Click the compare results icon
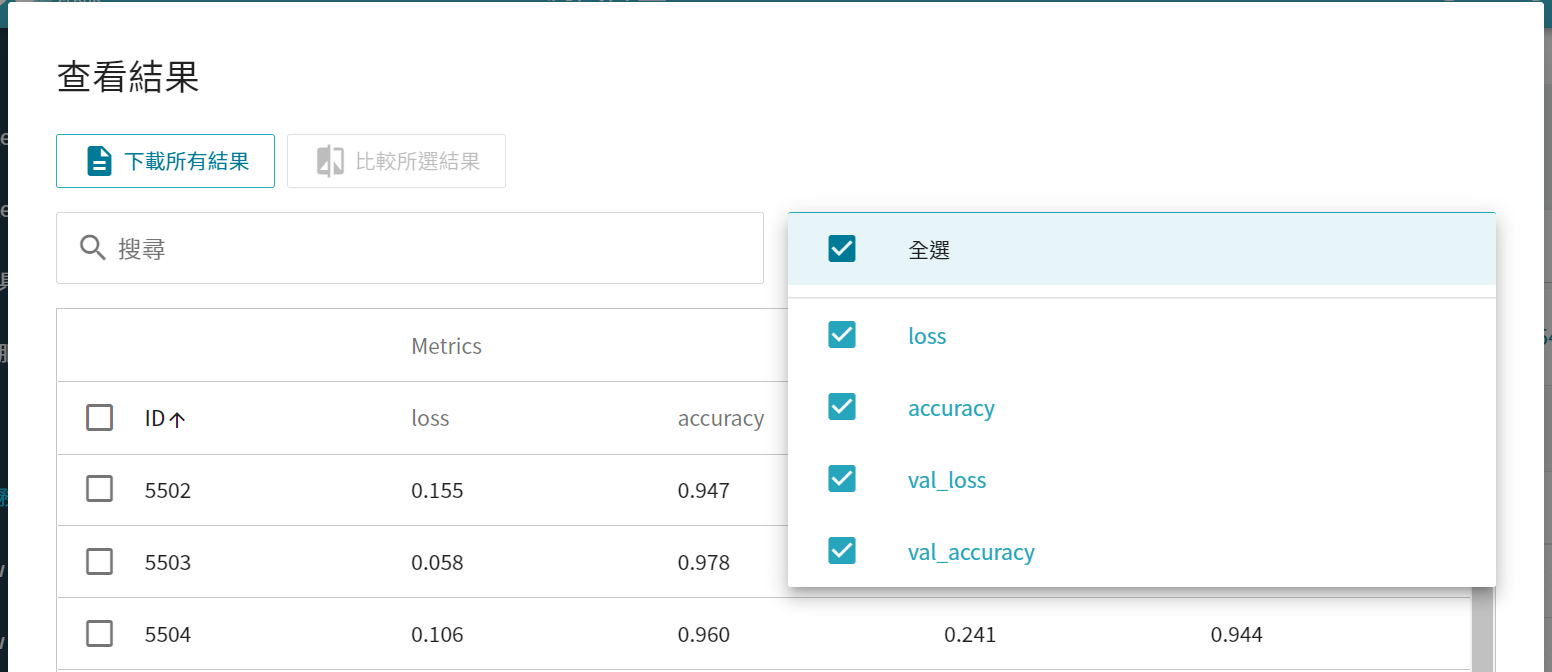1552x672 pixels. click(x=330, y=161)
